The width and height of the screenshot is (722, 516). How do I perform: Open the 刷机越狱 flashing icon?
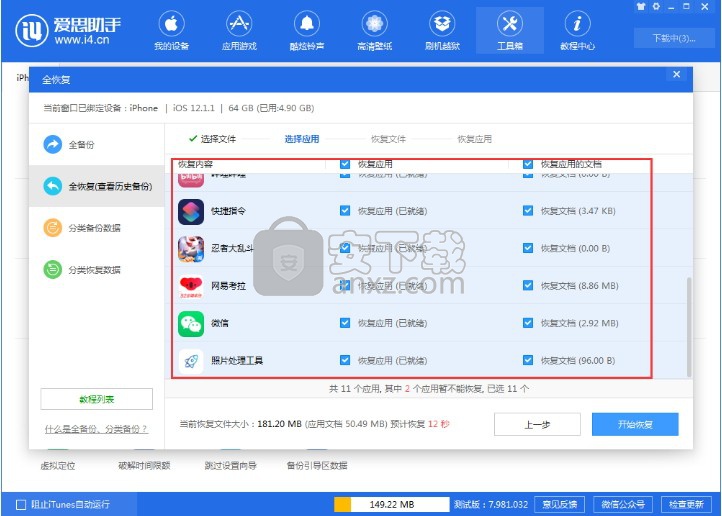pos(442,23)
